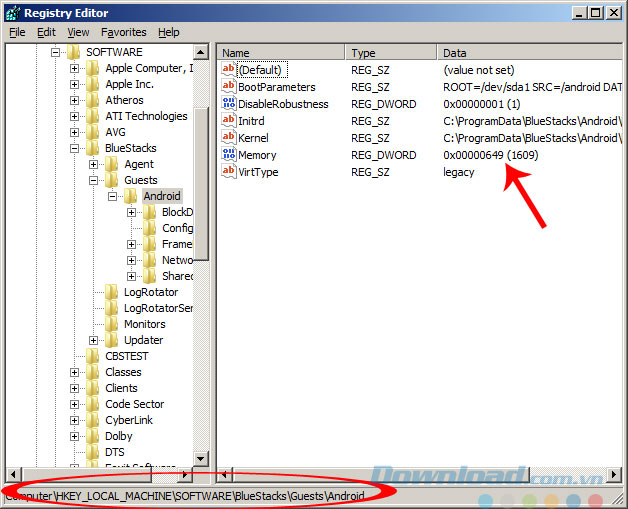Click the Config folder icon

coord(150,228)
